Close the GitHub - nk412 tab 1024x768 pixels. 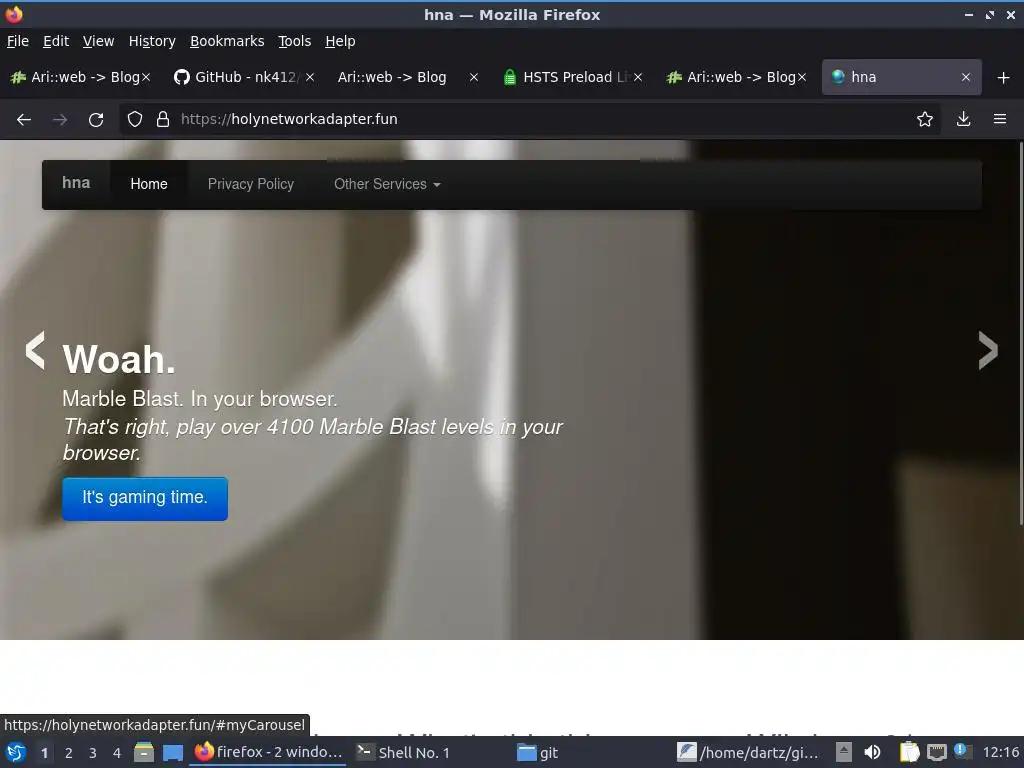click(310, 77)
